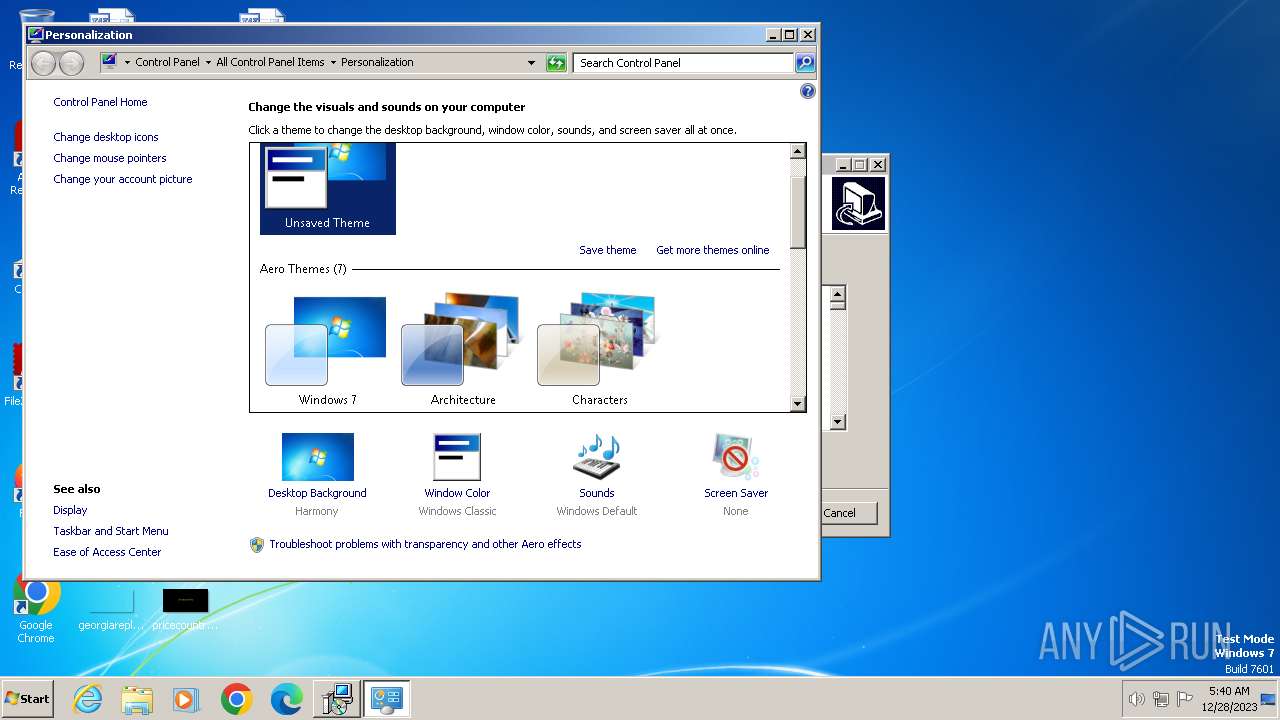Click the Aero troubleshoot problems link
The height and width of the screenshot is (720, 1280).
425,544
